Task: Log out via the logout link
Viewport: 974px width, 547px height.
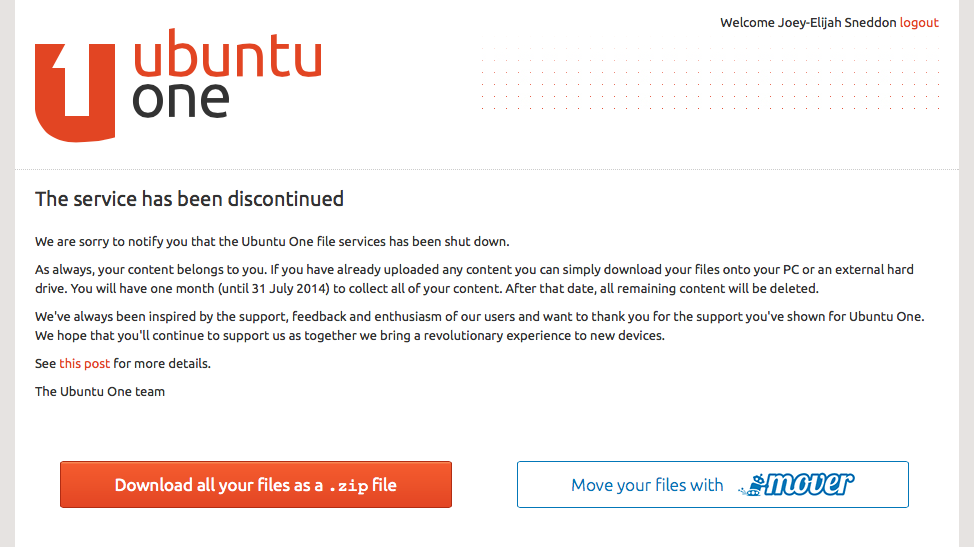Action: 919,23
